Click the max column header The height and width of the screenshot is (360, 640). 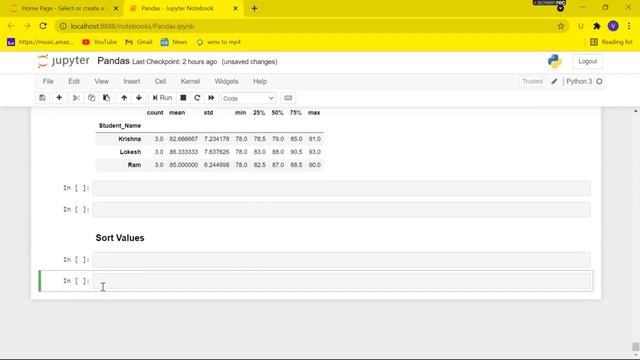[314, 113]
